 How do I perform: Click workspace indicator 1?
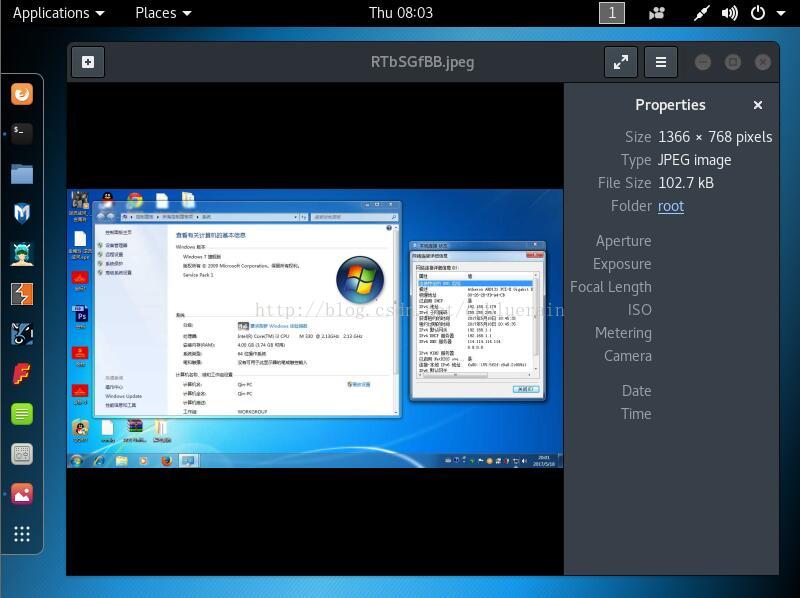(612, 13)
